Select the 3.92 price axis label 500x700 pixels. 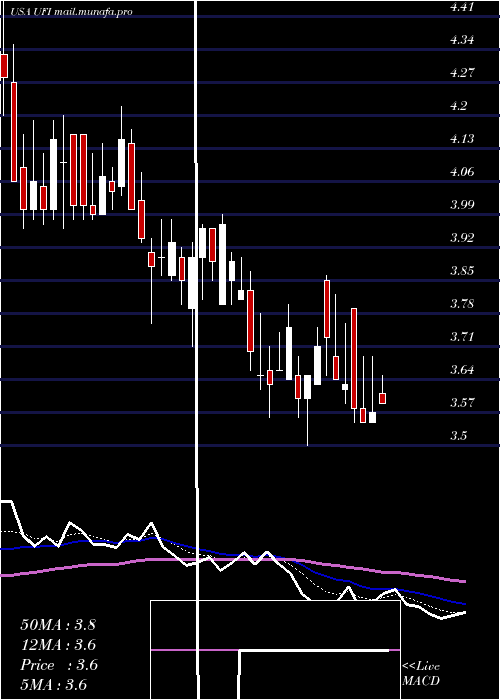462,237
